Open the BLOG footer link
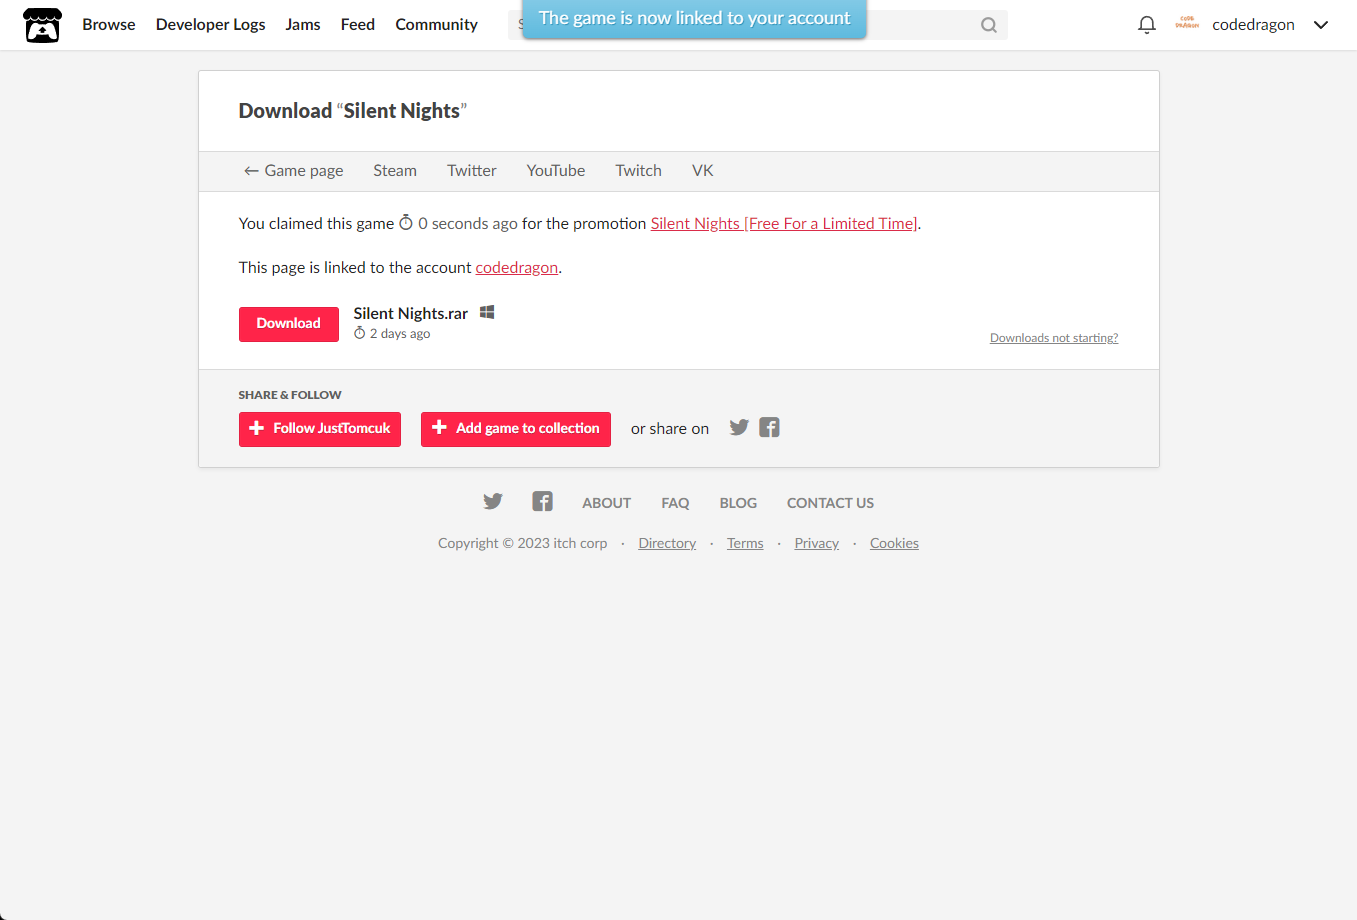The image size is (1357, 920). 738,503
